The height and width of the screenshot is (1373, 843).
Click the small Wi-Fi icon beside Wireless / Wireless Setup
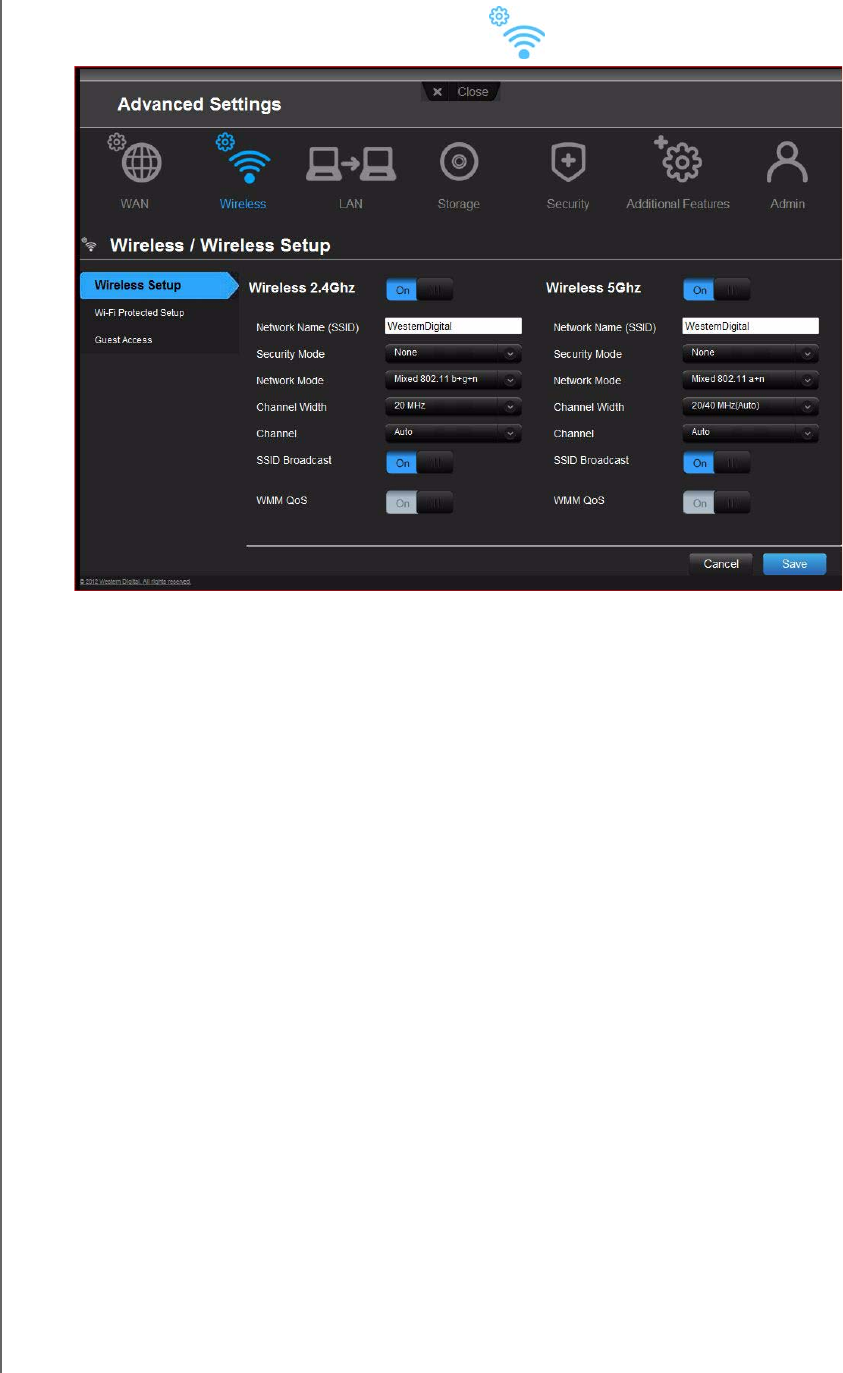pyautogui.click(x=90, y=244)
